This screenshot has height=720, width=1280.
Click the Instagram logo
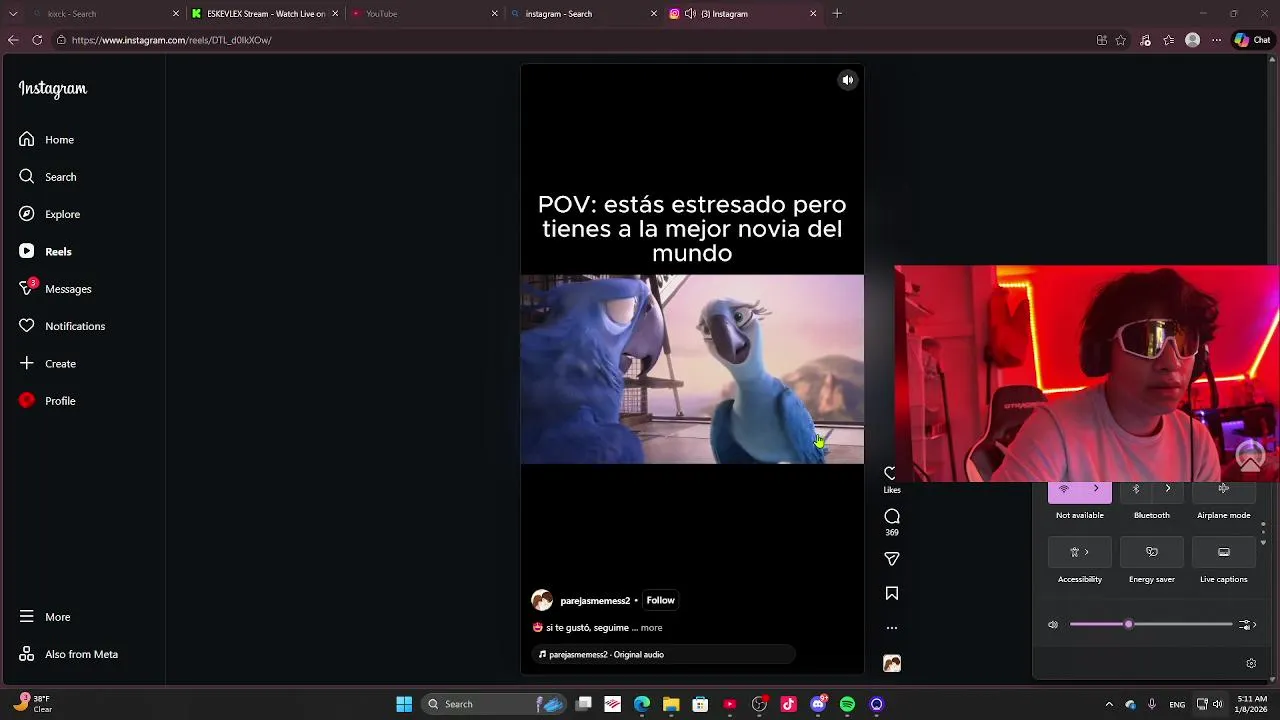coord(53,89)
